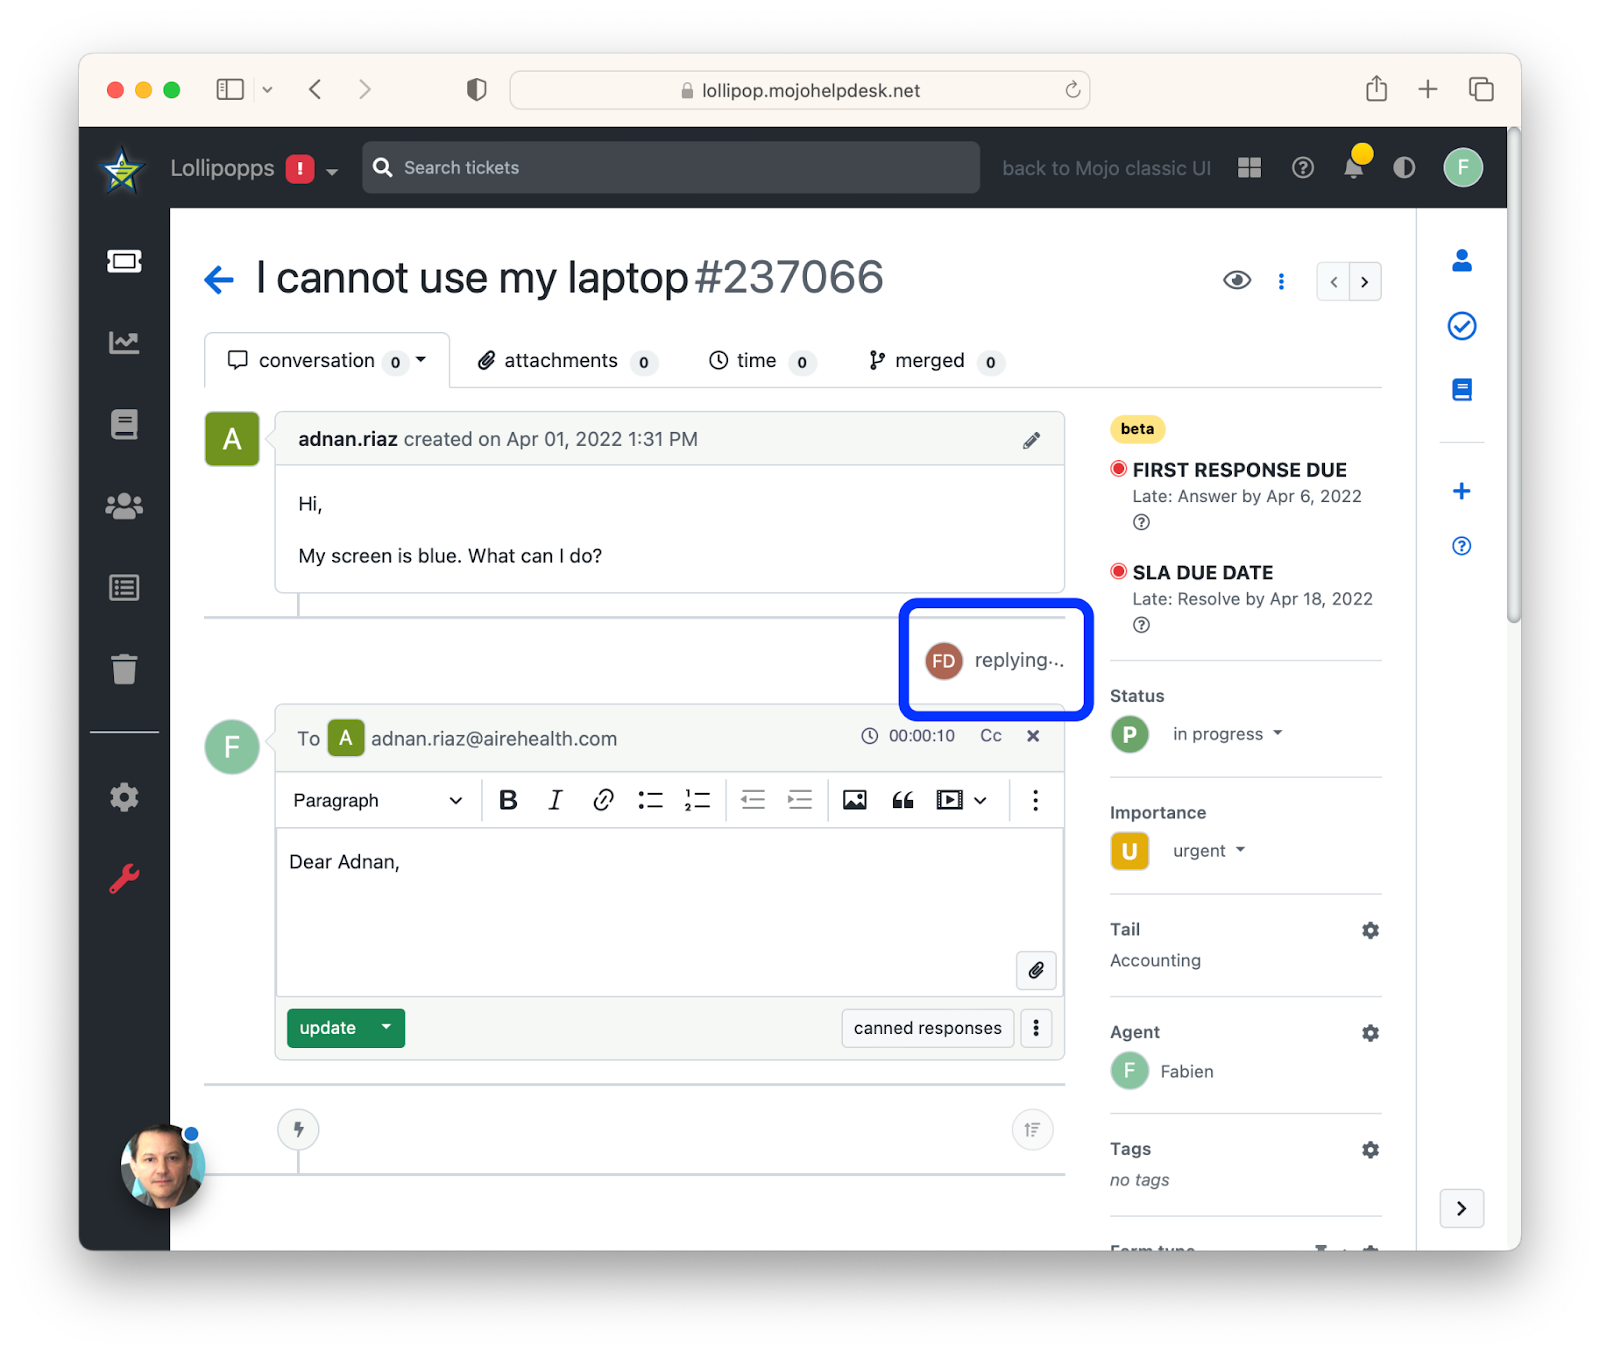
Task: Go back using the blue arrow beside title
Action: pyautogui.click(x=219, y=279)
